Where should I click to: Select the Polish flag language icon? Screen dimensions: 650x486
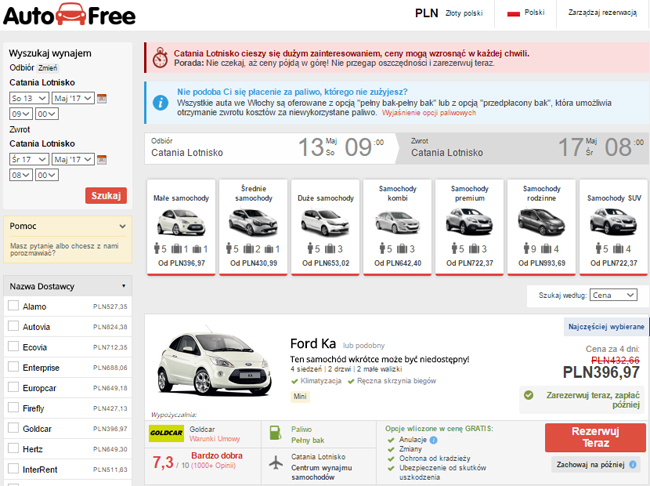tap(514, 14)
